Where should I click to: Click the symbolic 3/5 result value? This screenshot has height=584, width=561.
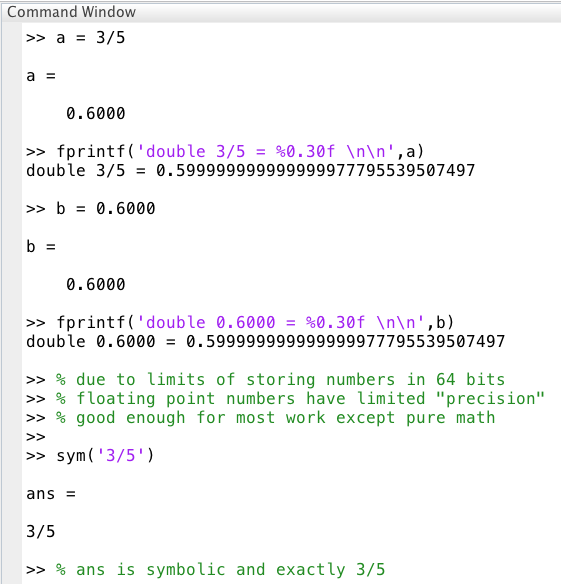coord(41,531)
